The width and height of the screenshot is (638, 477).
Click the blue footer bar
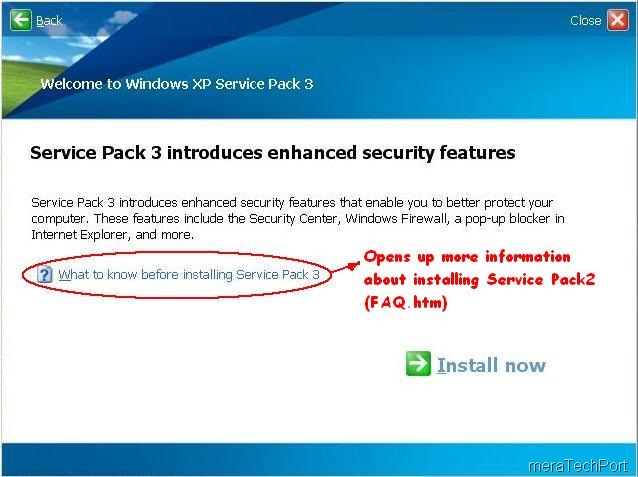pyautogui.click(x=319, y=459)
